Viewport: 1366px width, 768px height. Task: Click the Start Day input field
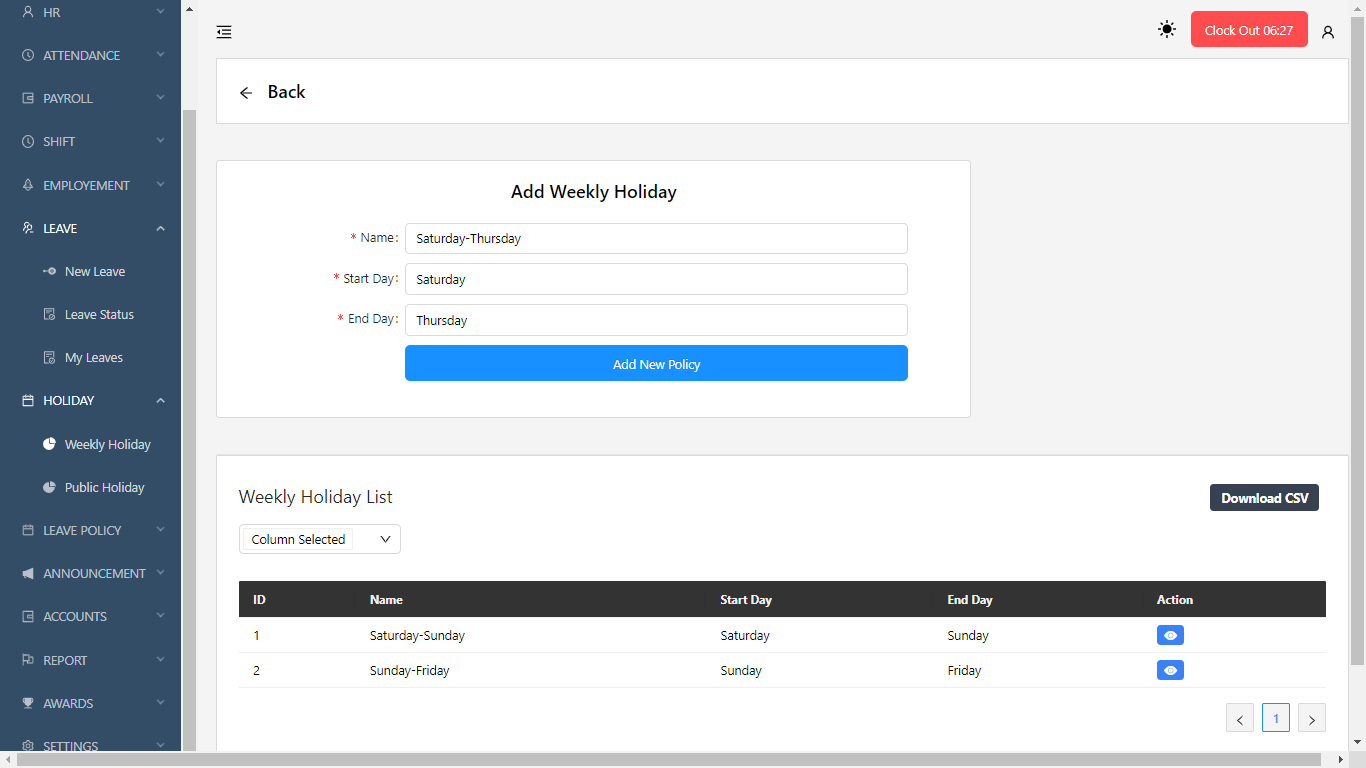(656, 280)
